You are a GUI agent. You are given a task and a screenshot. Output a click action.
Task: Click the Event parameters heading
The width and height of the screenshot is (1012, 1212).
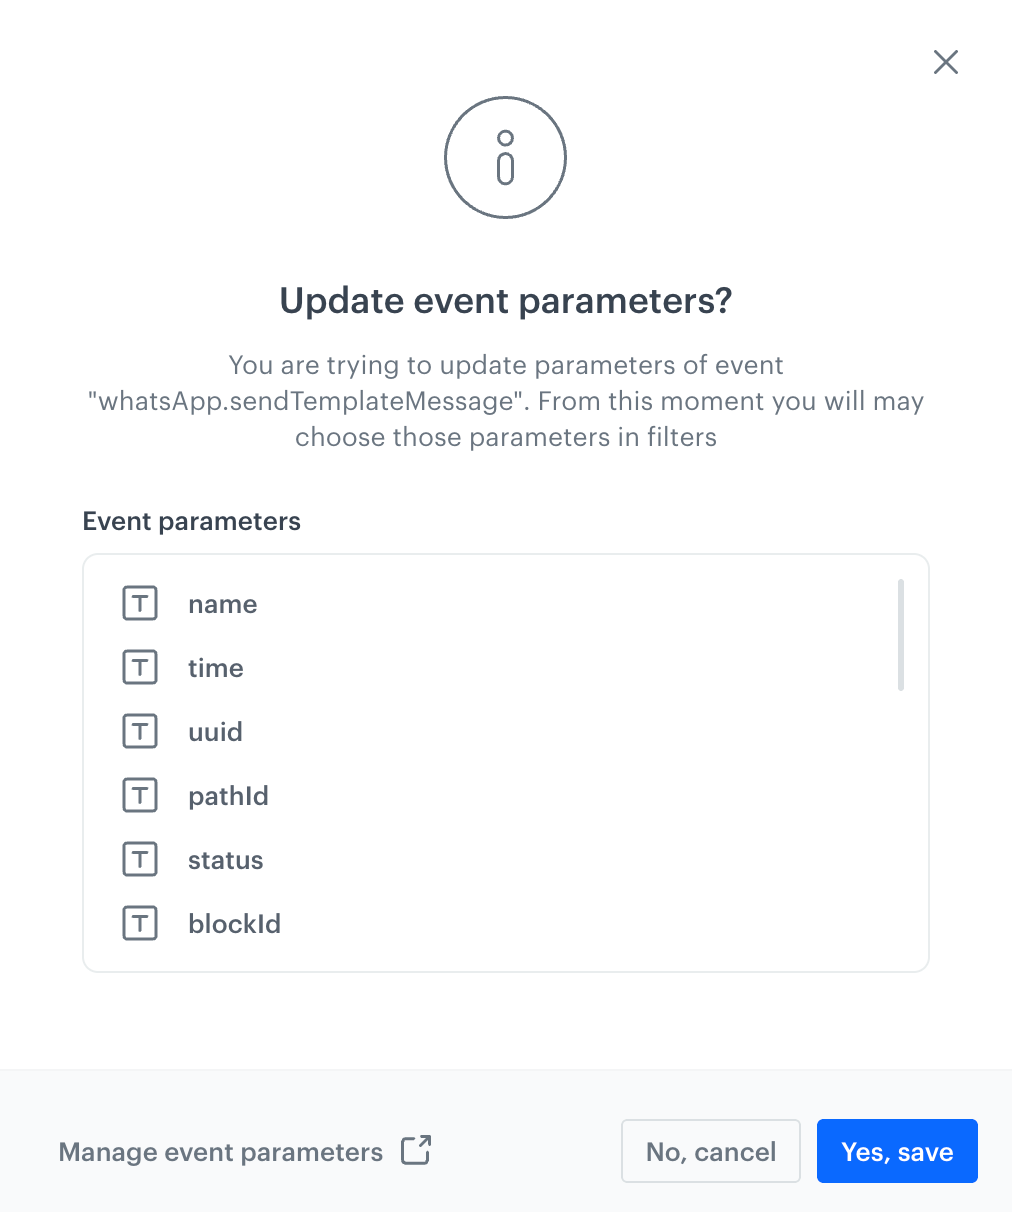click(191, 521)
